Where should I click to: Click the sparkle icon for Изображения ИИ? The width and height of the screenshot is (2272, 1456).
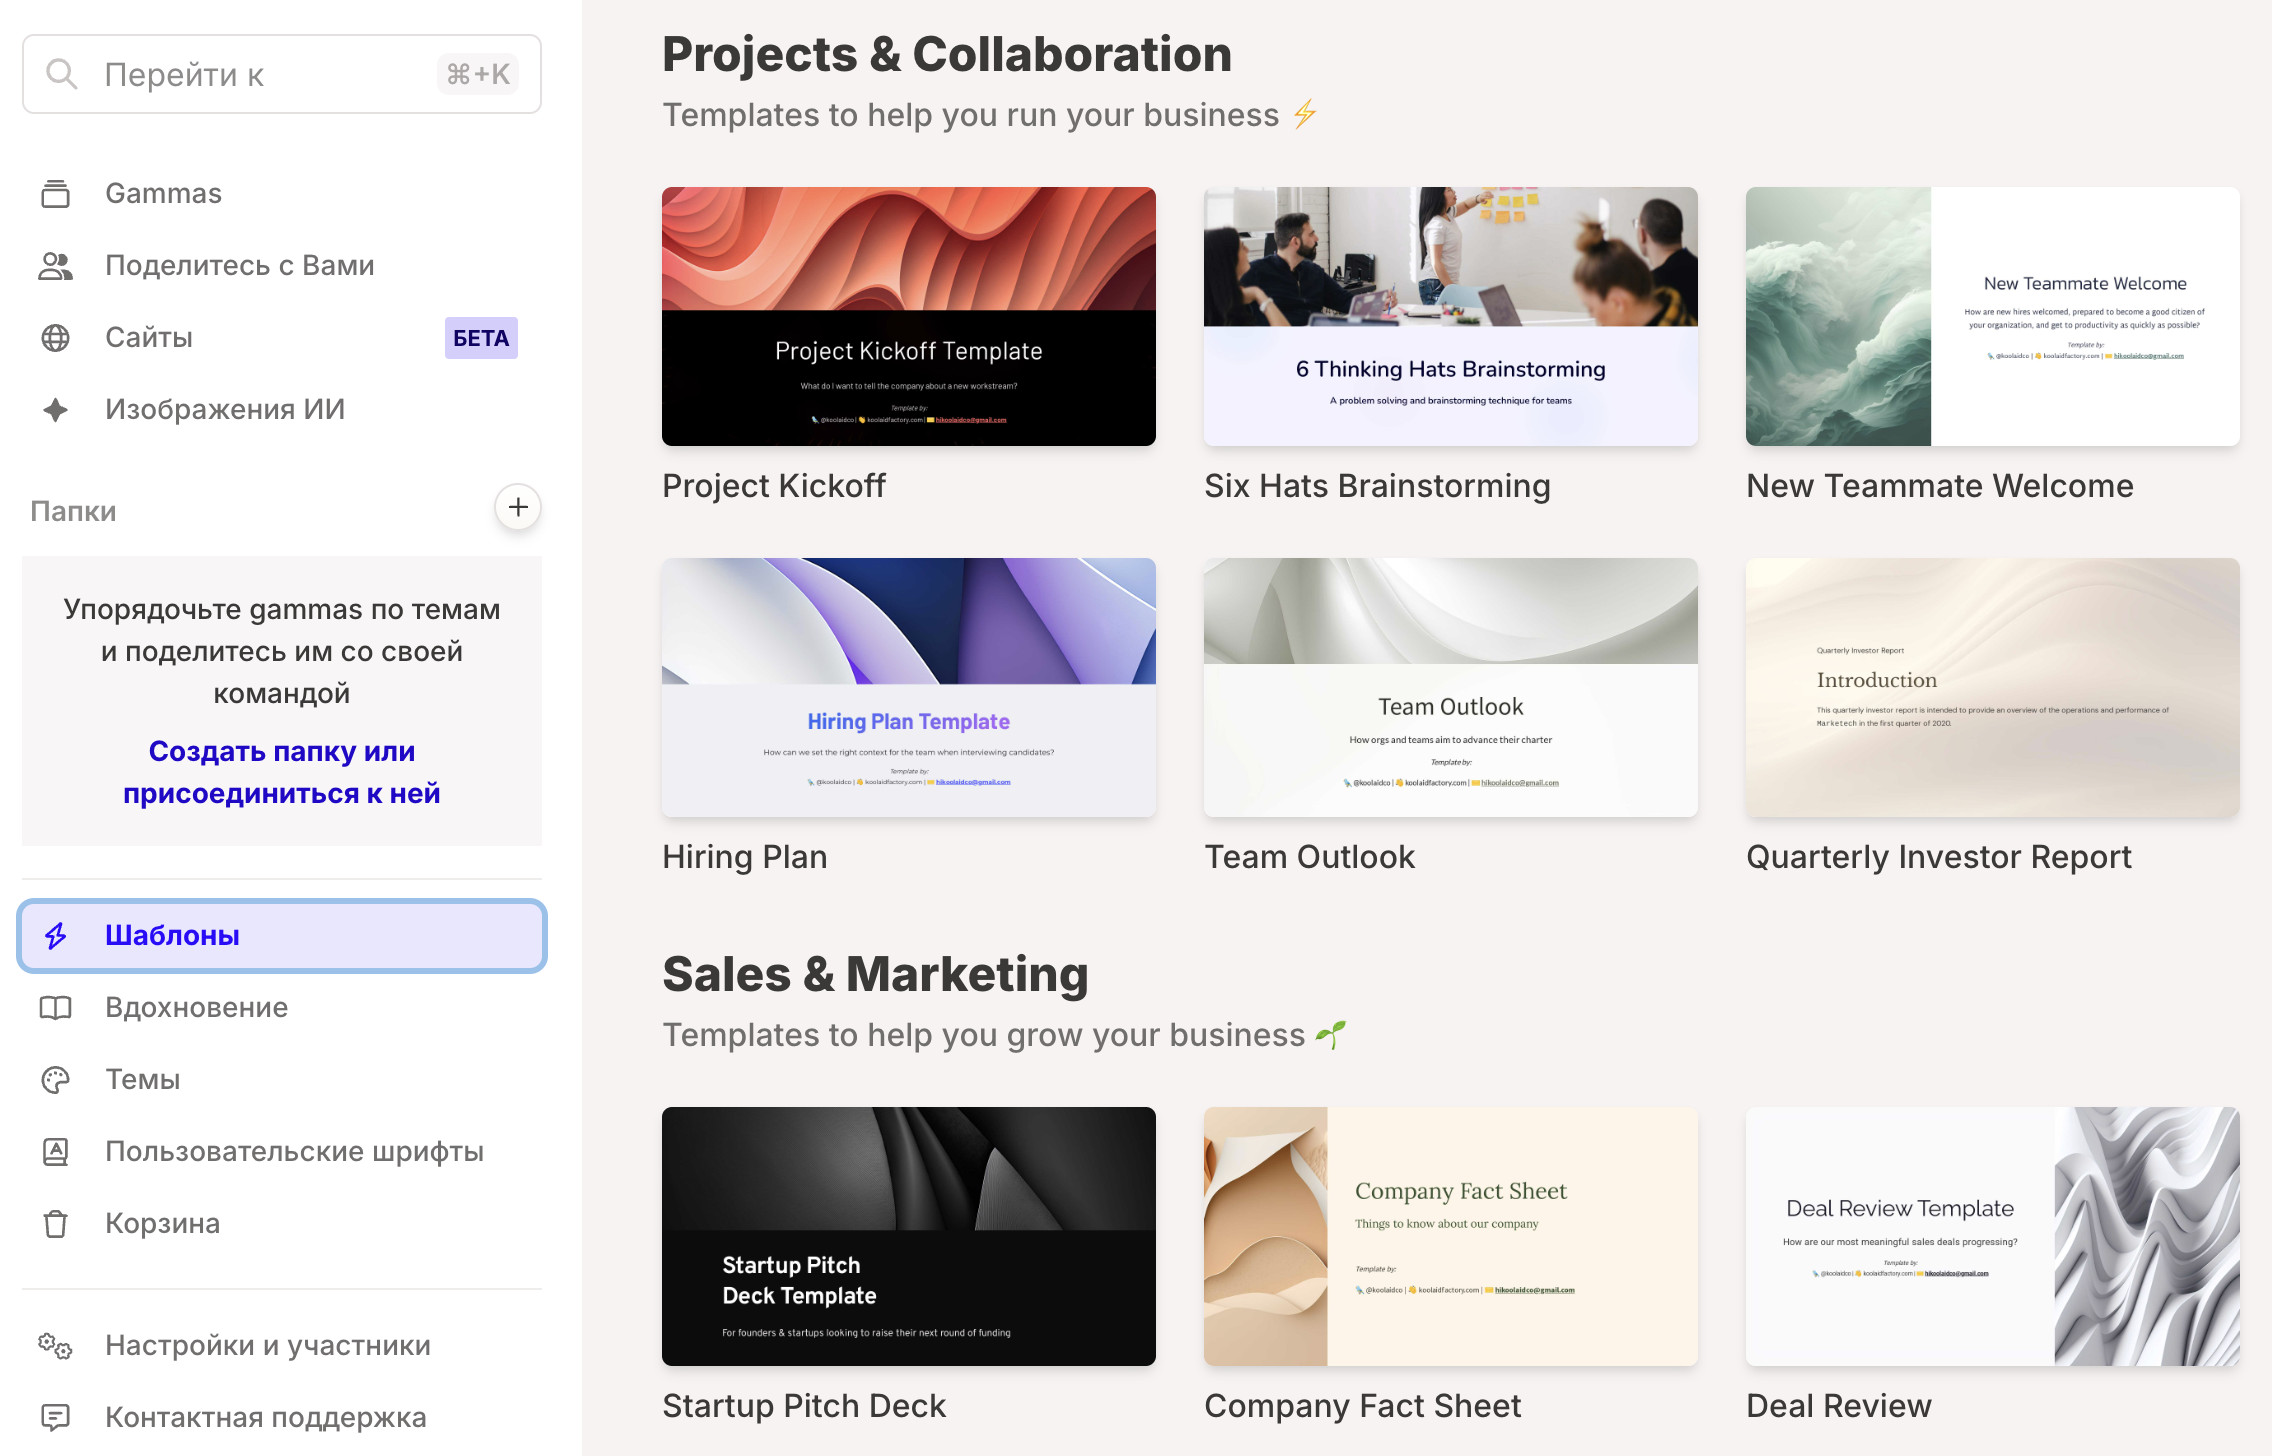(56, 410)
